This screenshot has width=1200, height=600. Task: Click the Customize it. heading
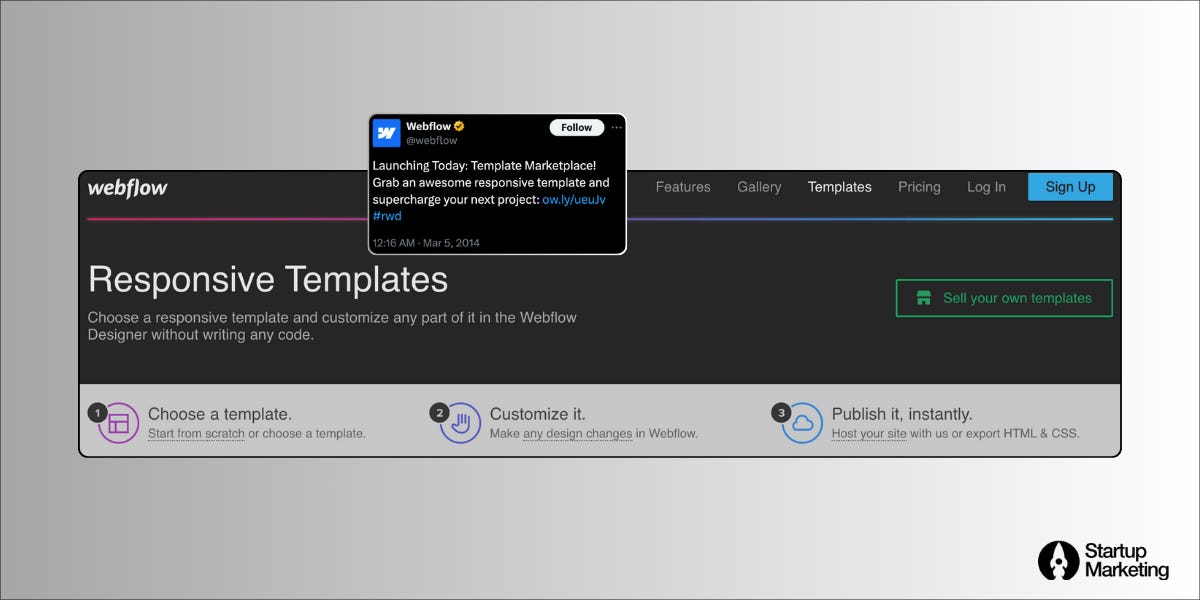coord(538,414)
